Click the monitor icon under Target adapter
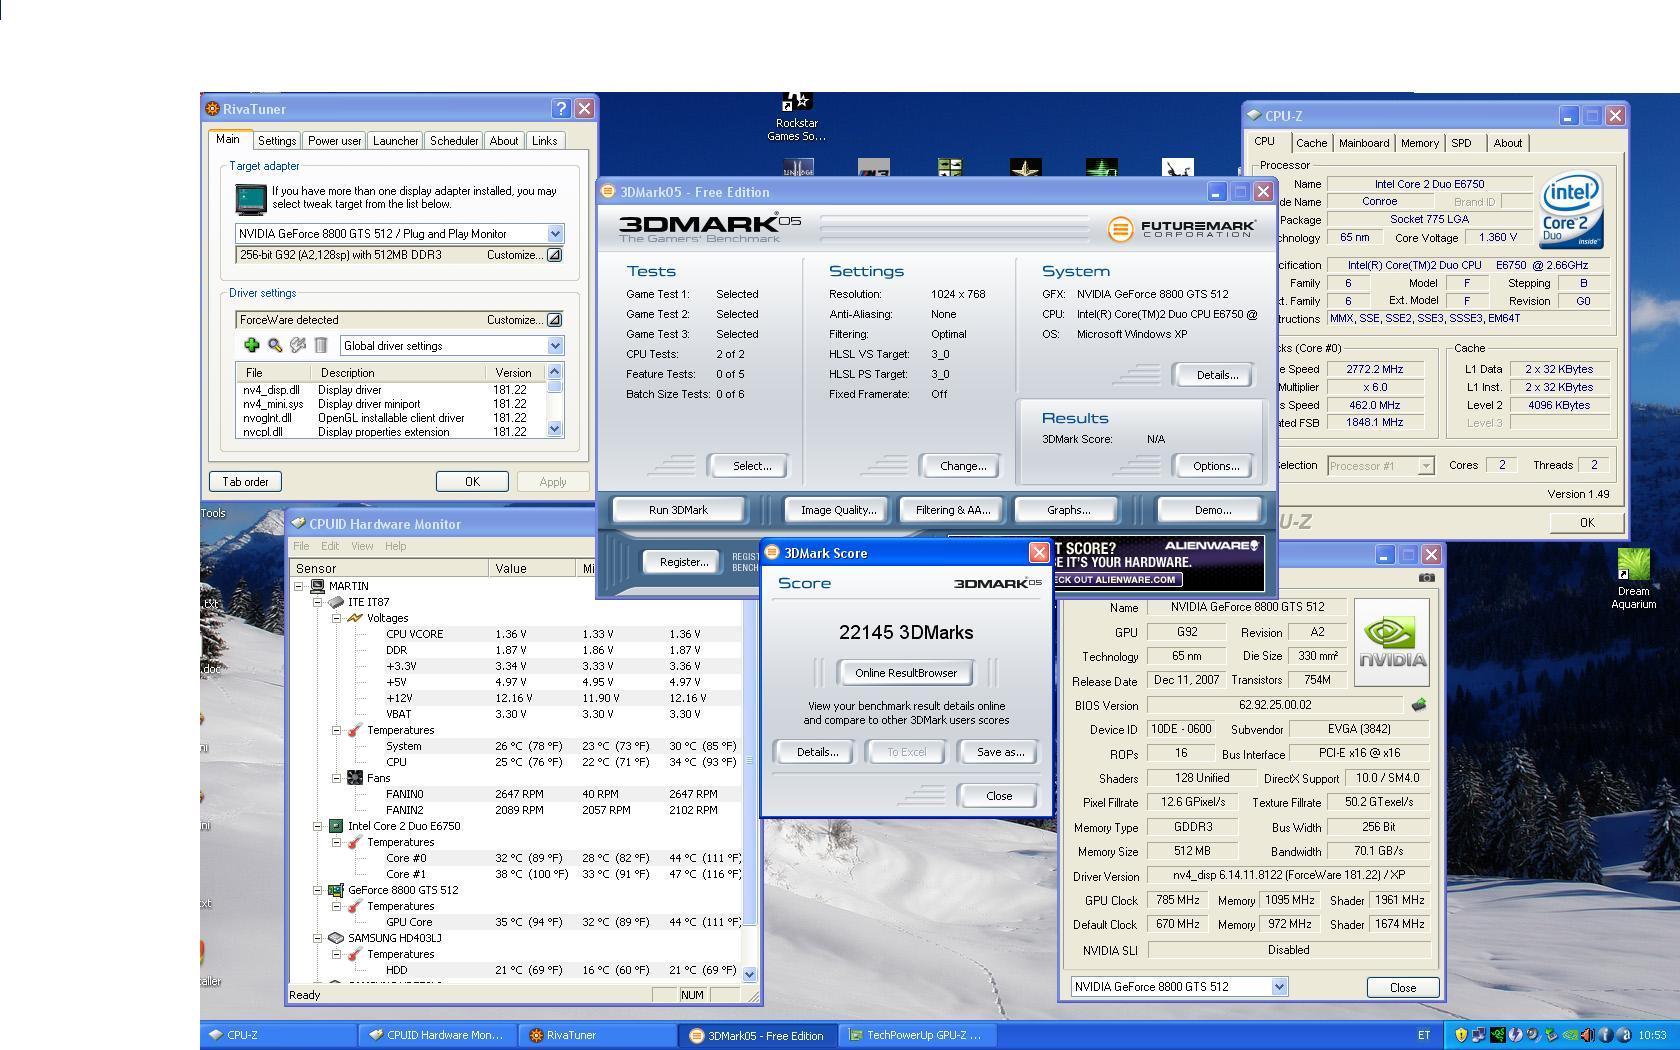The image size is (1680, 1050). (250, 199)
